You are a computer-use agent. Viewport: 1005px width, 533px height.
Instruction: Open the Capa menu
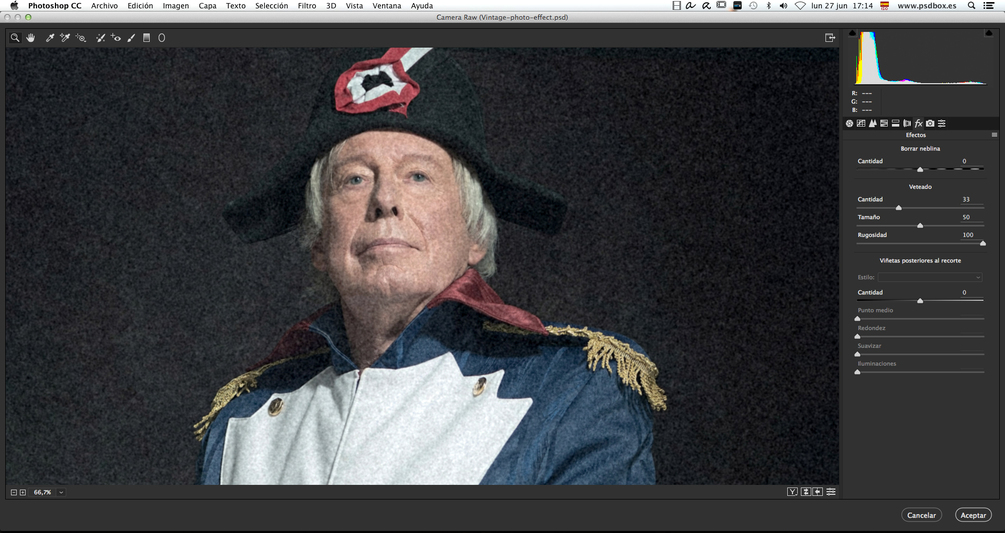click(207, 6)
